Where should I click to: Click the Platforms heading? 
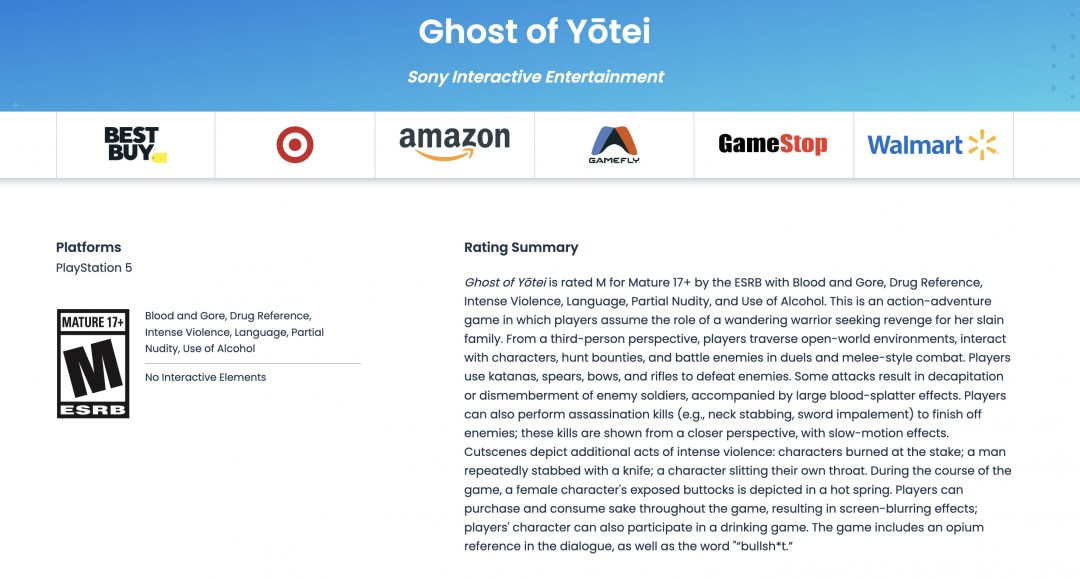pos(88,247)
